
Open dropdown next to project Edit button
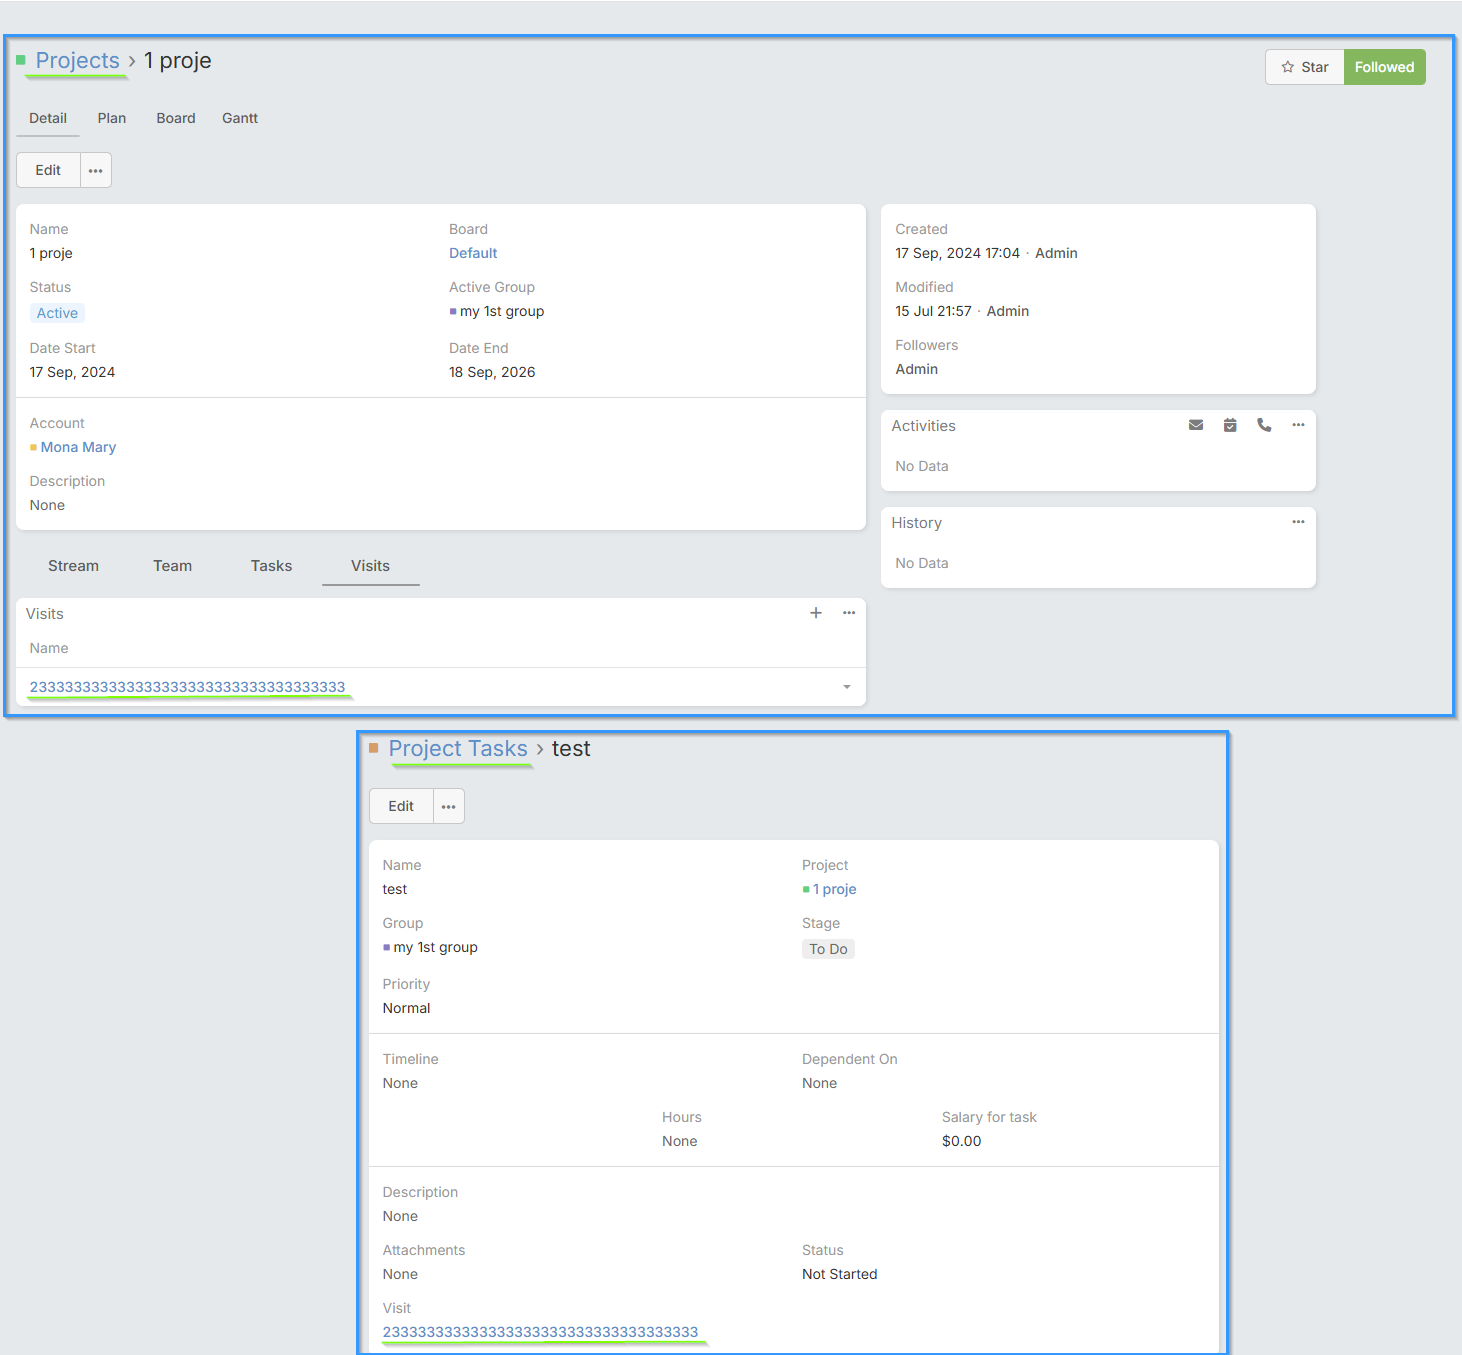tap(96, 170)
